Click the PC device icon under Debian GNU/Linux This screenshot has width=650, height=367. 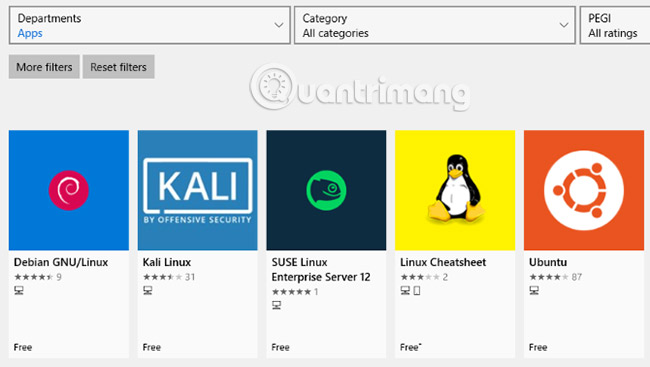[19, 291]
